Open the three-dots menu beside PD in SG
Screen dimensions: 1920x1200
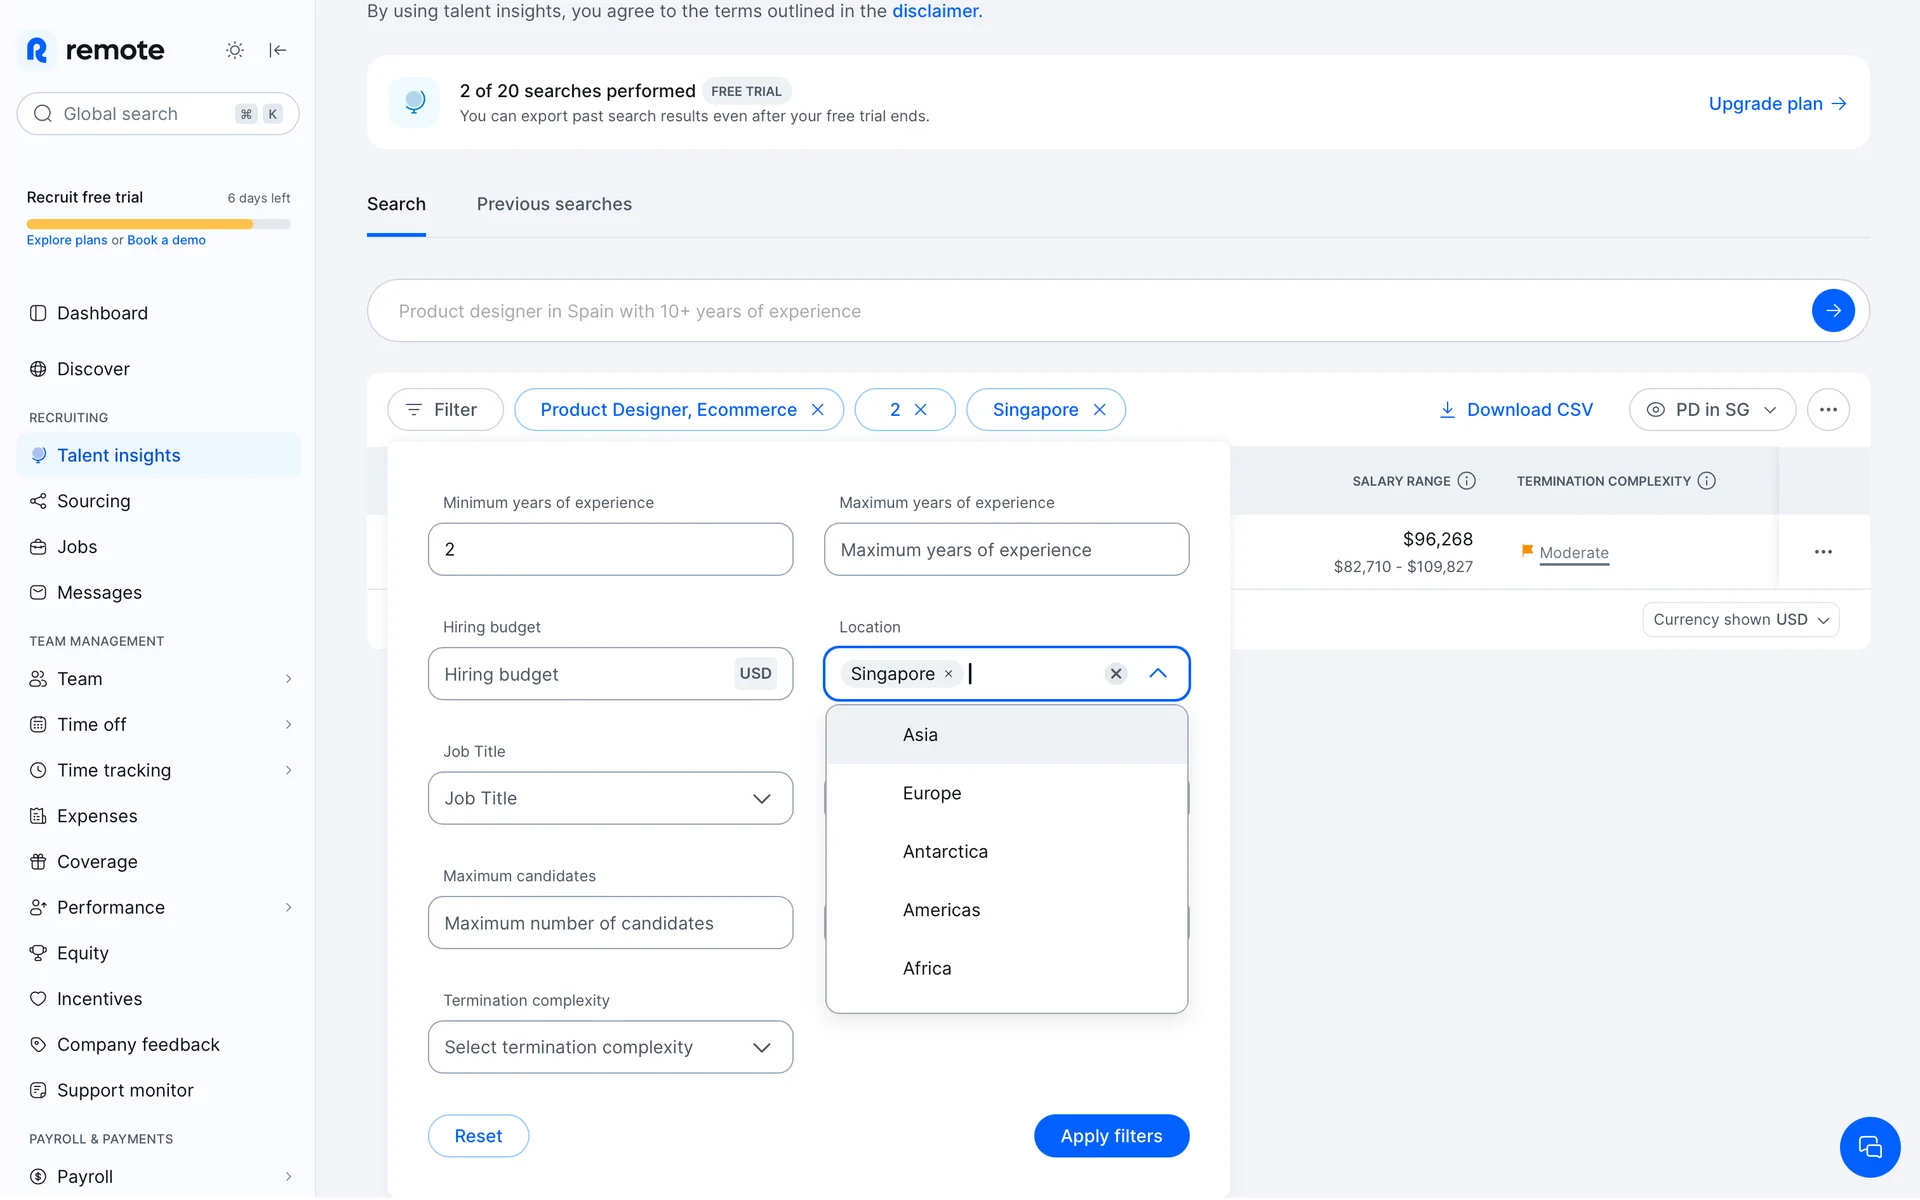pos(1828,410)
